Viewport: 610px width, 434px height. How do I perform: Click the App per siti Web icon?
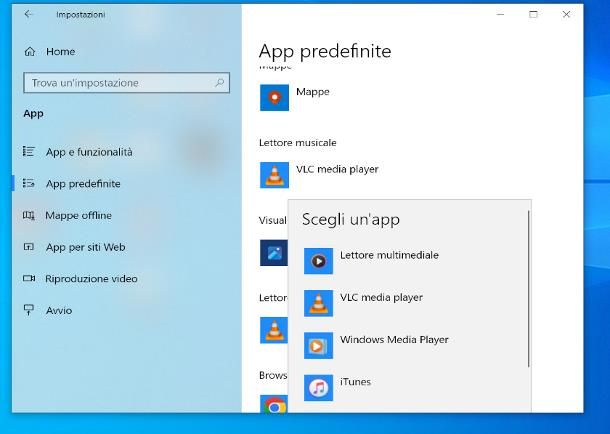tap(29, 247)
